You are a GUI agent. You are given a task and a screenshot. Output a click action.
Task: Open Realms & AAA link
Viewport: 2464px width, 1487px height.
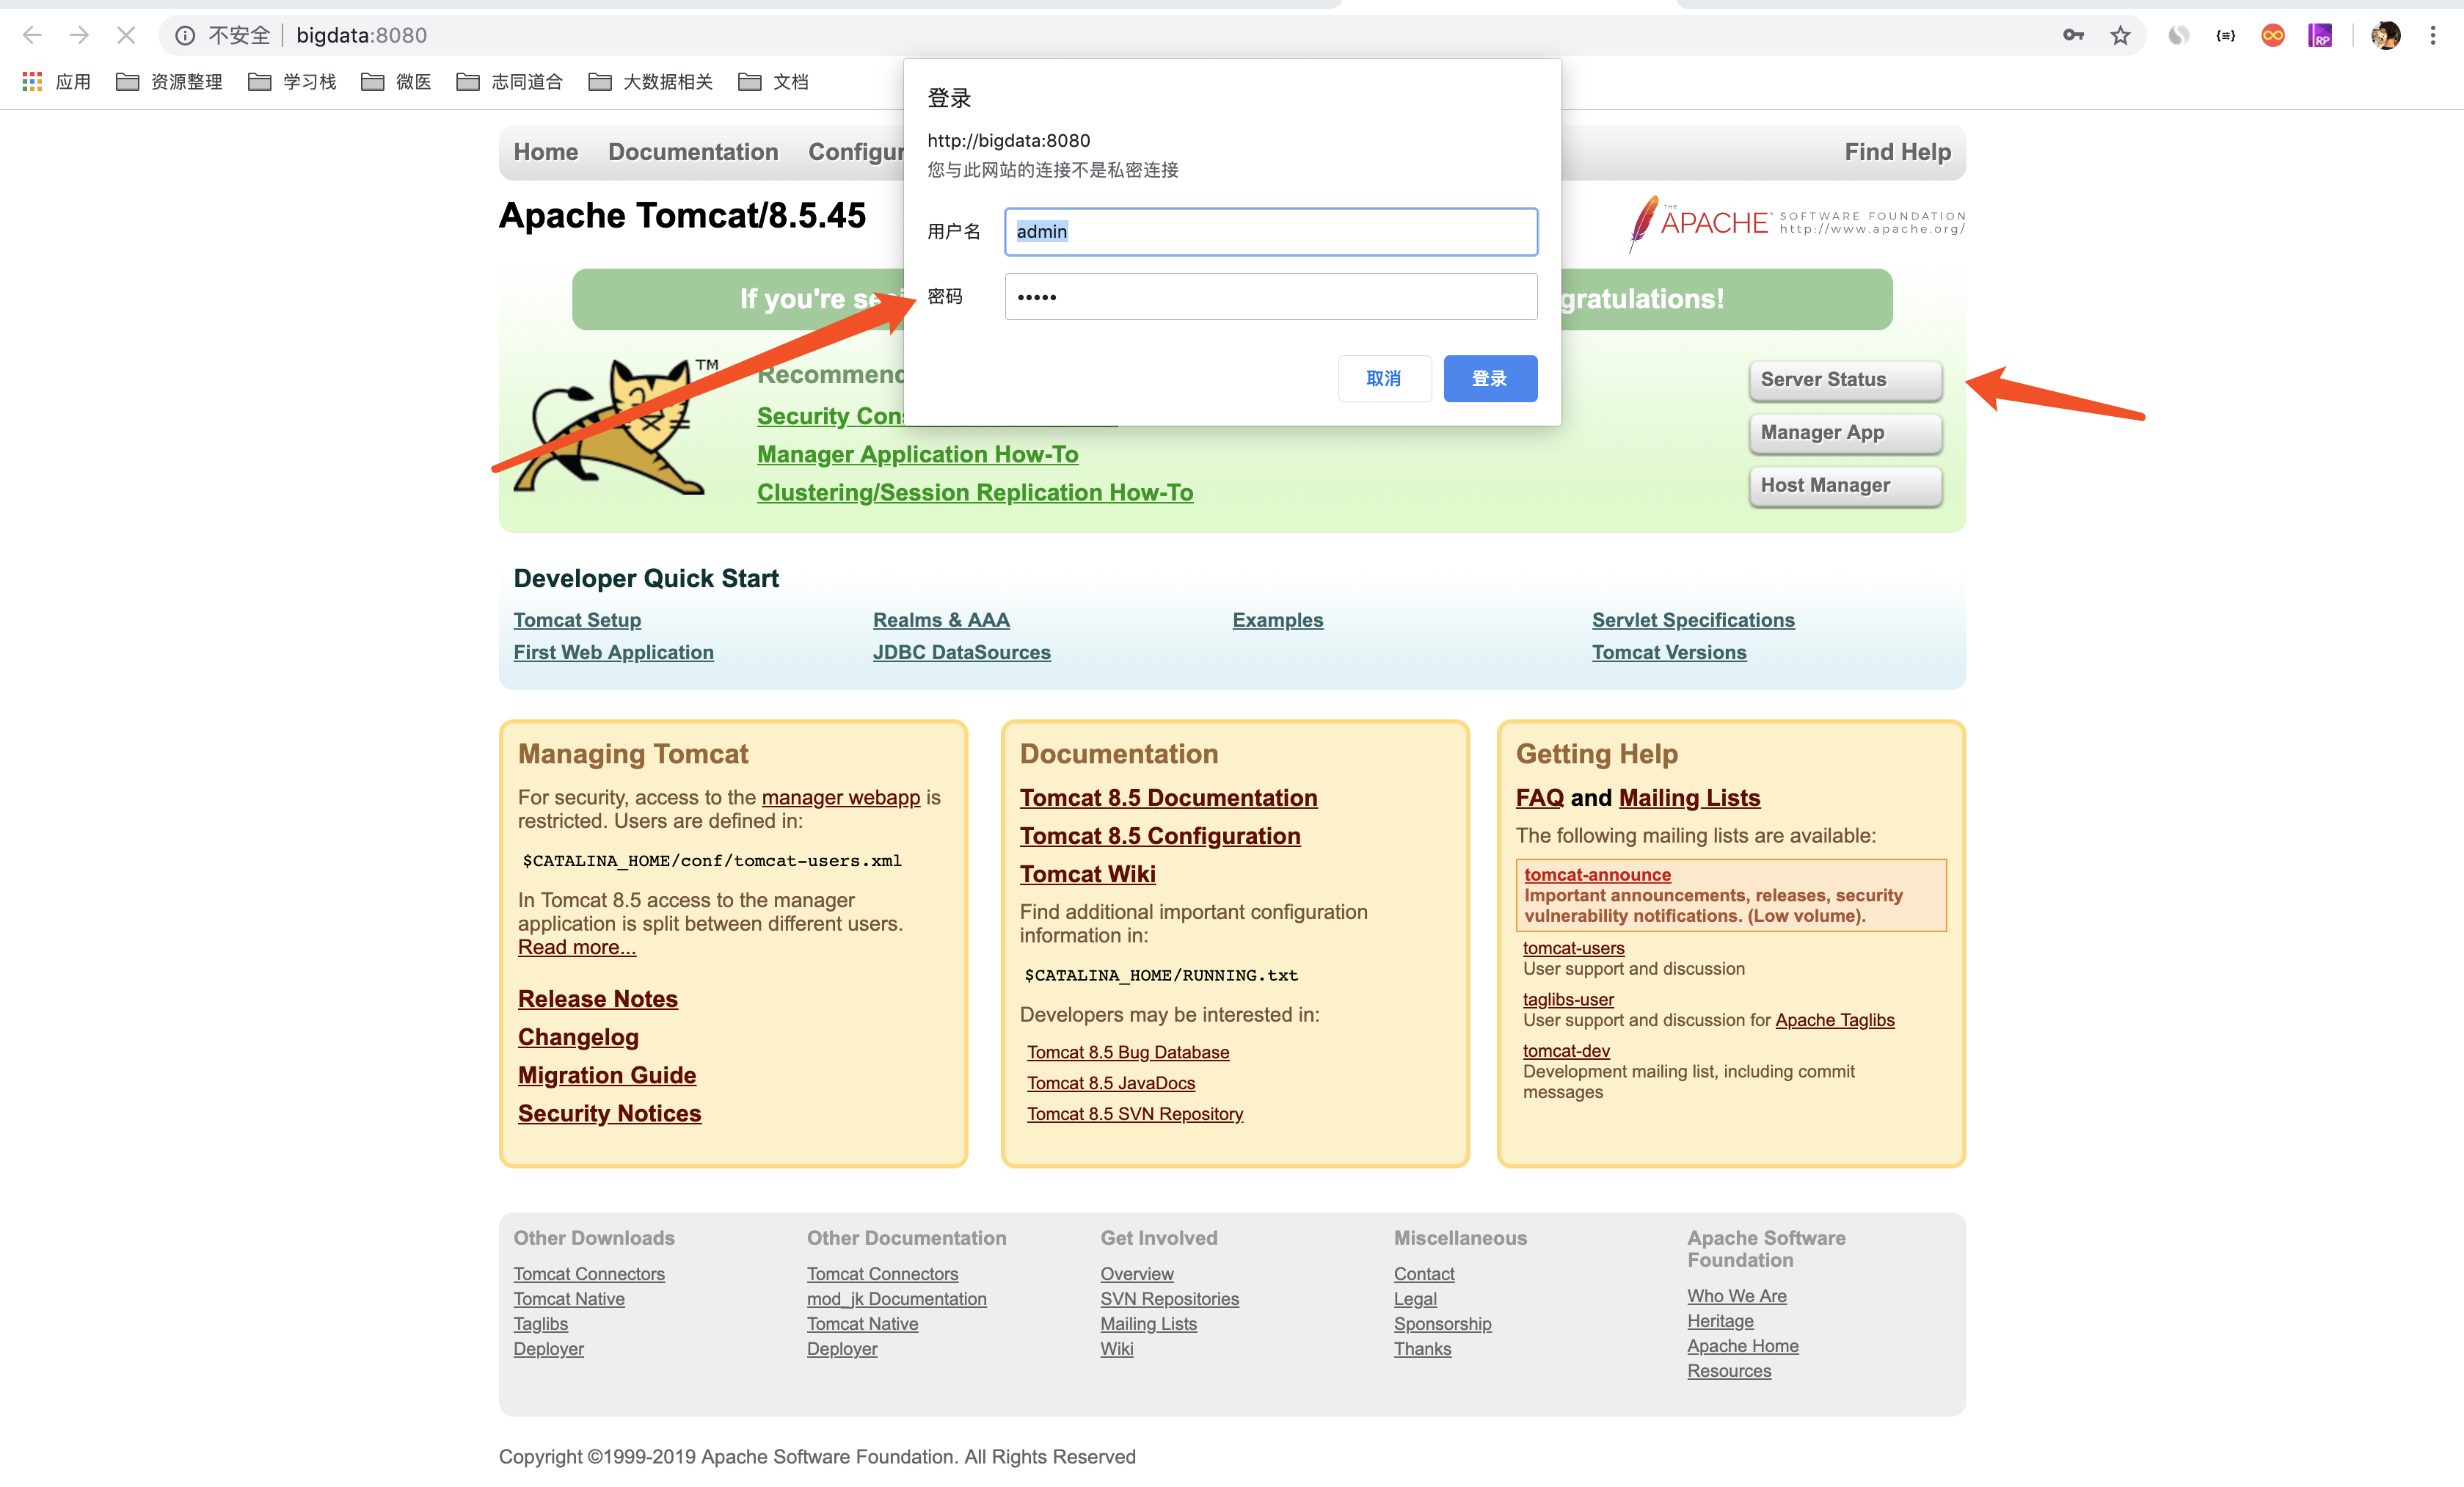[941, 620]
